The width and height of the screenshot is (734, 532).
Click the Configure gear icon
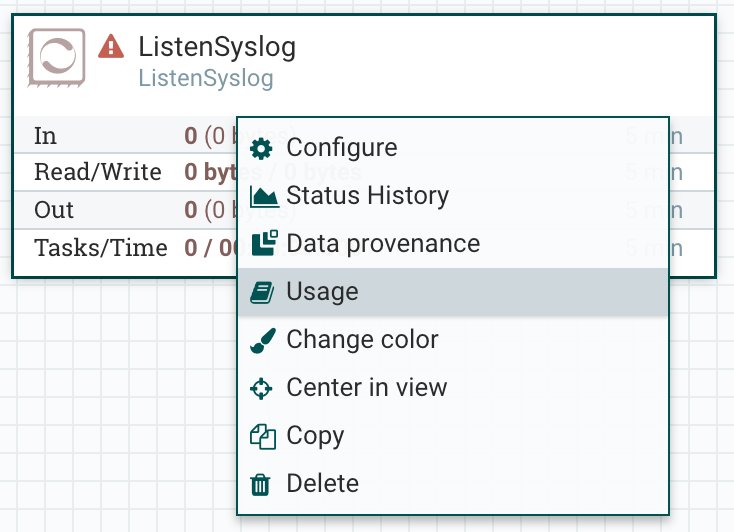[x=261, y=148]
